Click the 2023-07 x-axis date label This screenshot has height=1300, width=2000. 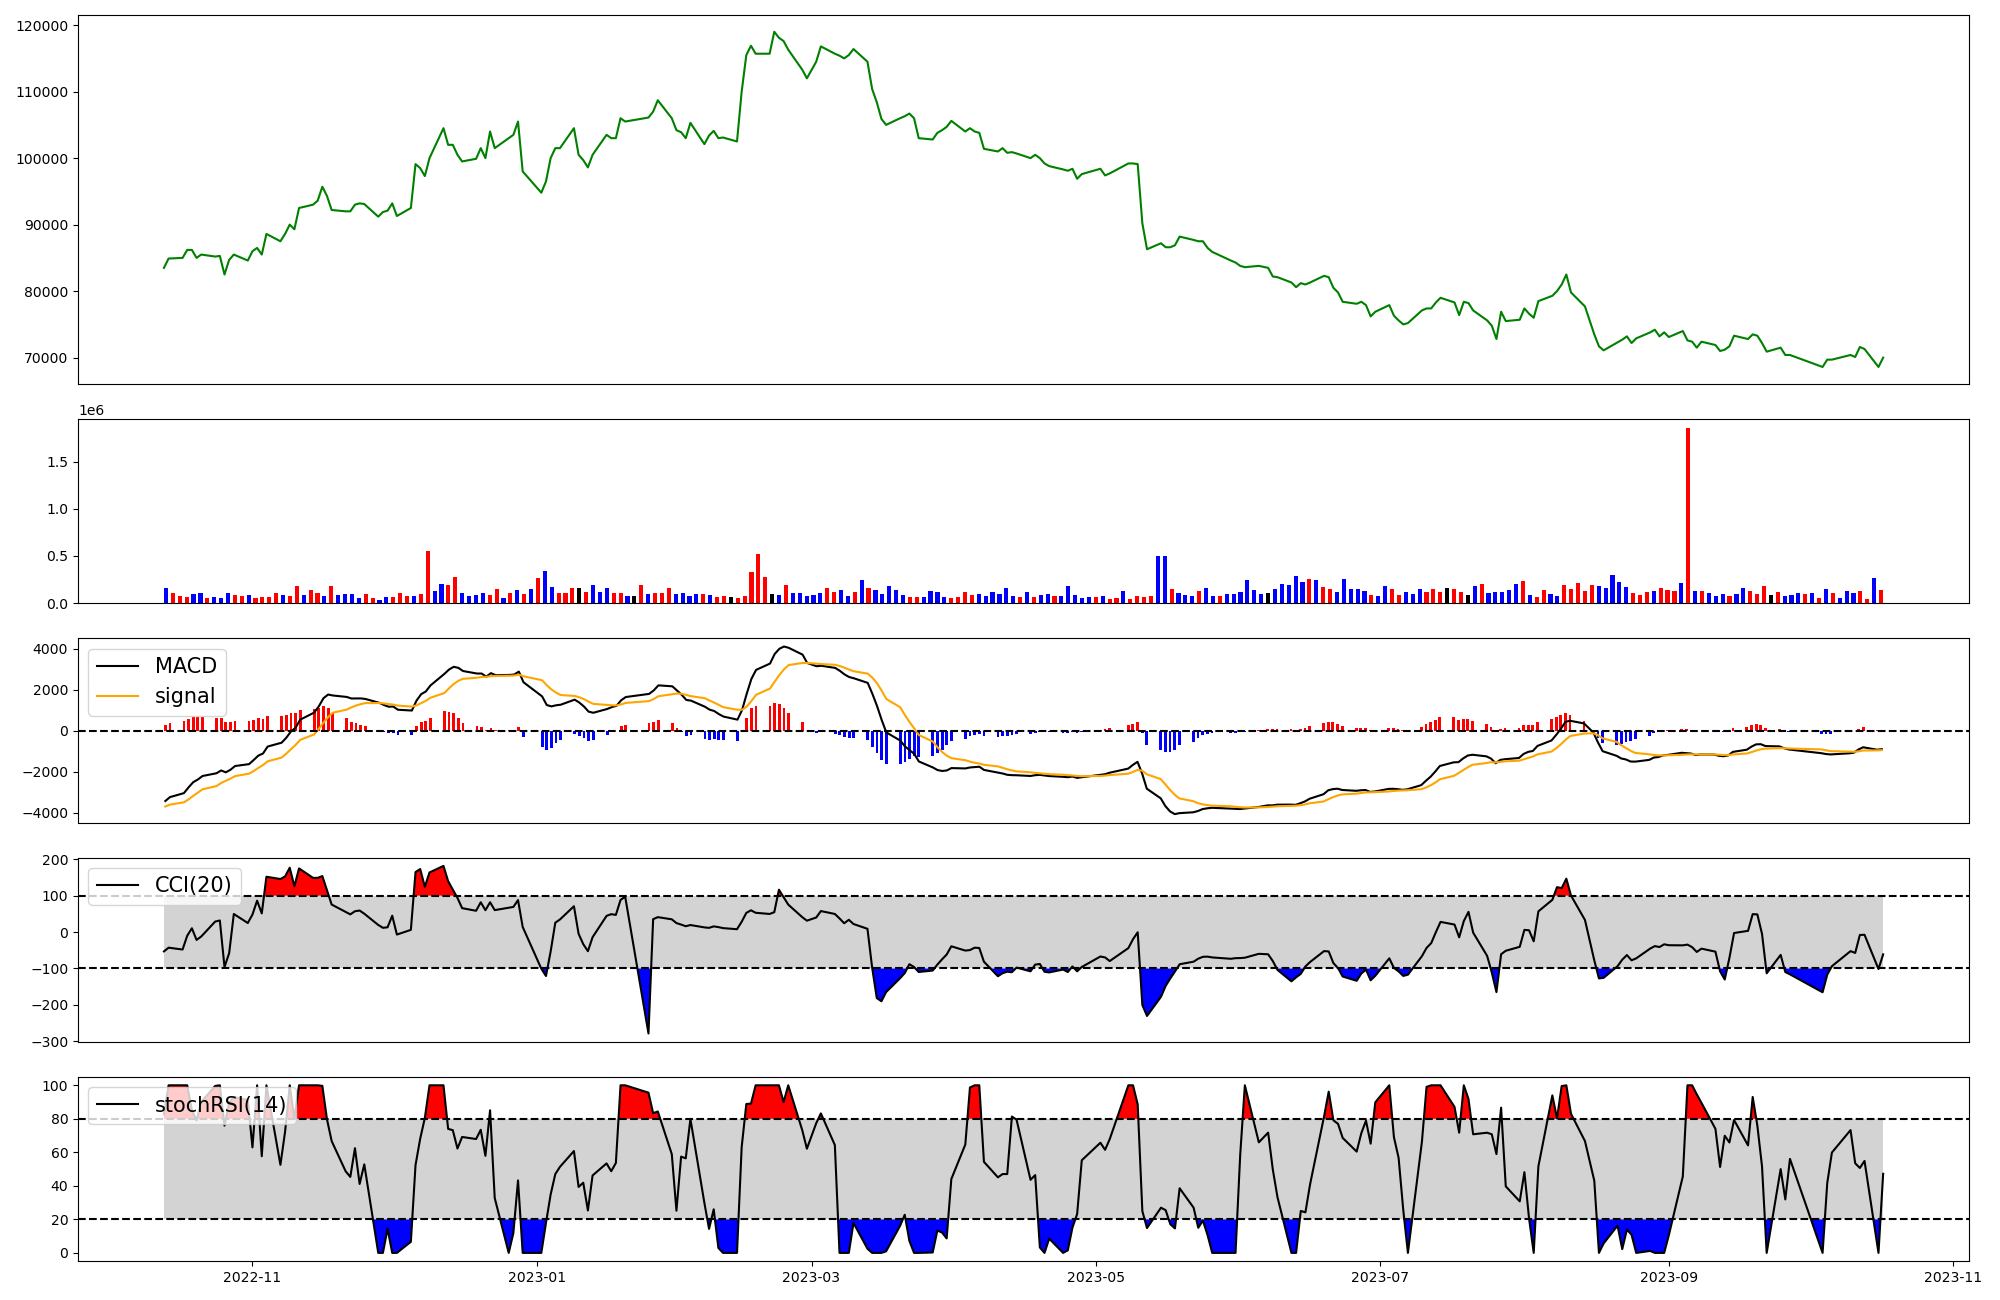1380,1277
